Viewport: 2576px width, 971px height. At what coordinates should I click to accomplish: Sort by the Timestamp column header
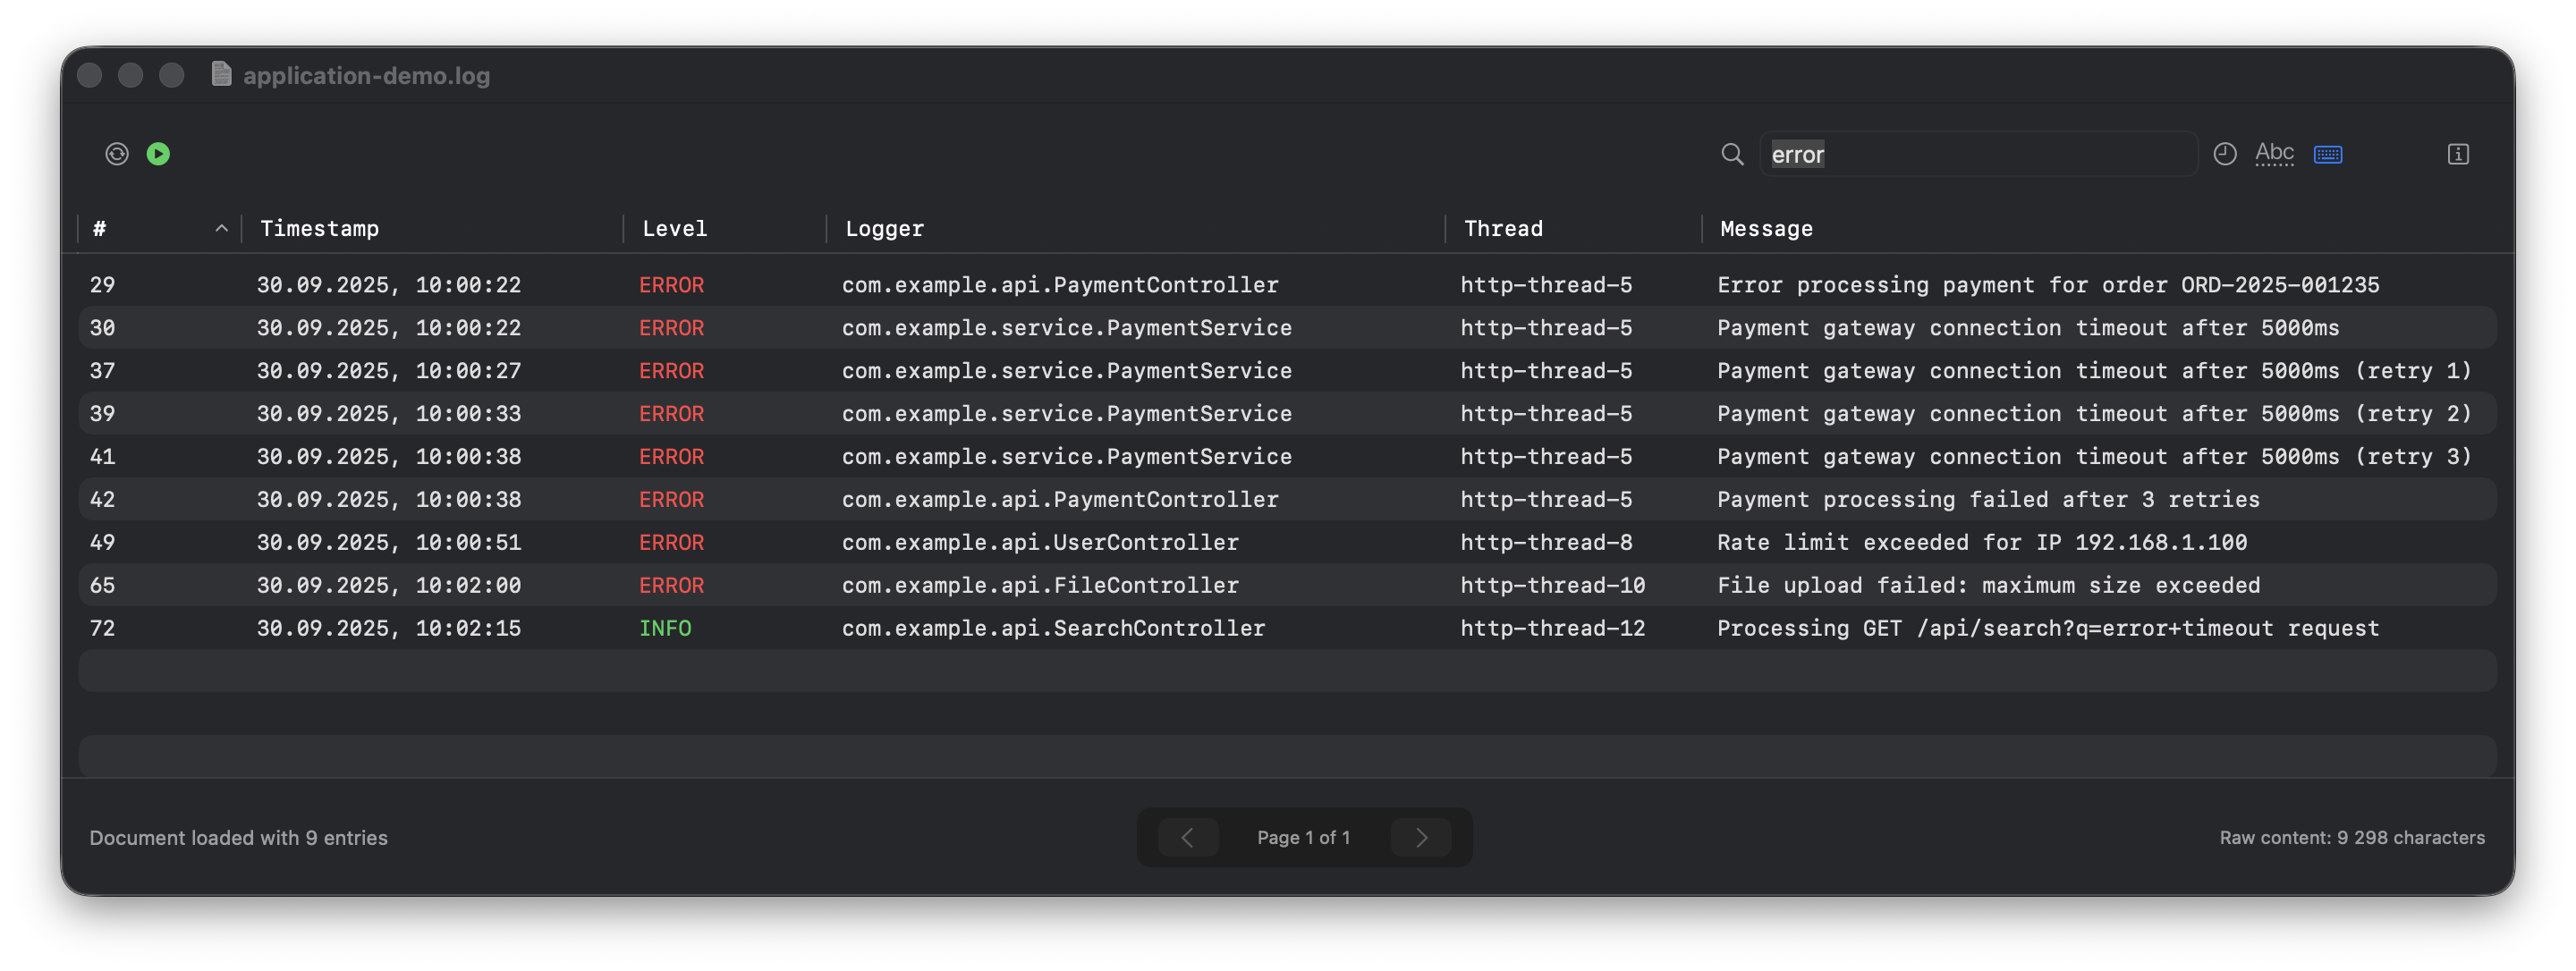320,229
